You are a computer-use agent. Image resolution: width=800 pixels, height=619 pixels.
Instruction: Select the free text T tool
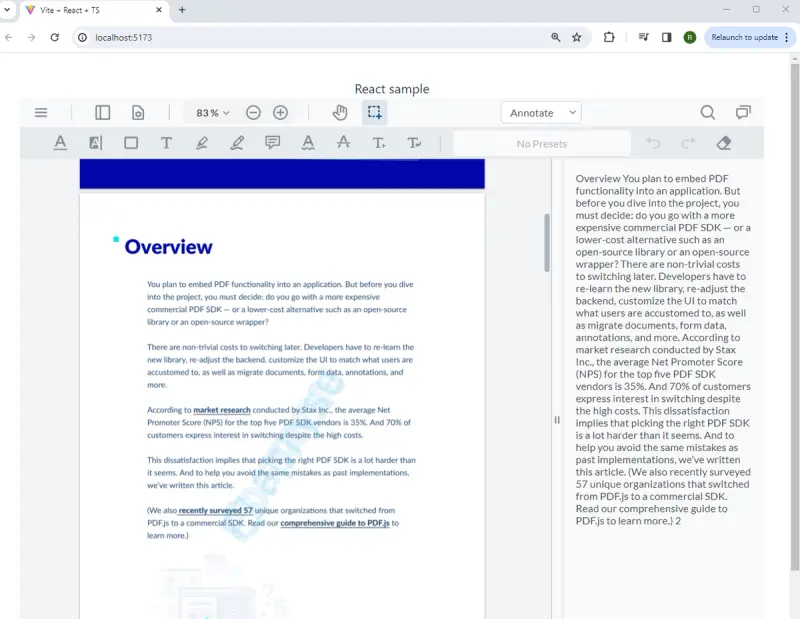click(166, 143)
